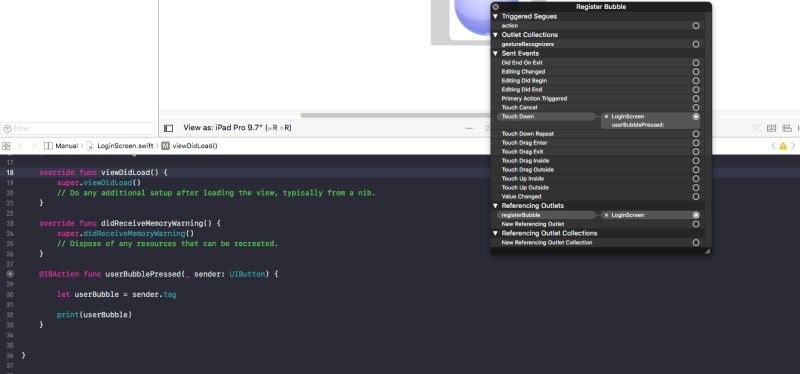This screenshot has width=800, height=374.
Task: Select the LoginScreen userBubblePressed: connection
Action: click(651, 121)
